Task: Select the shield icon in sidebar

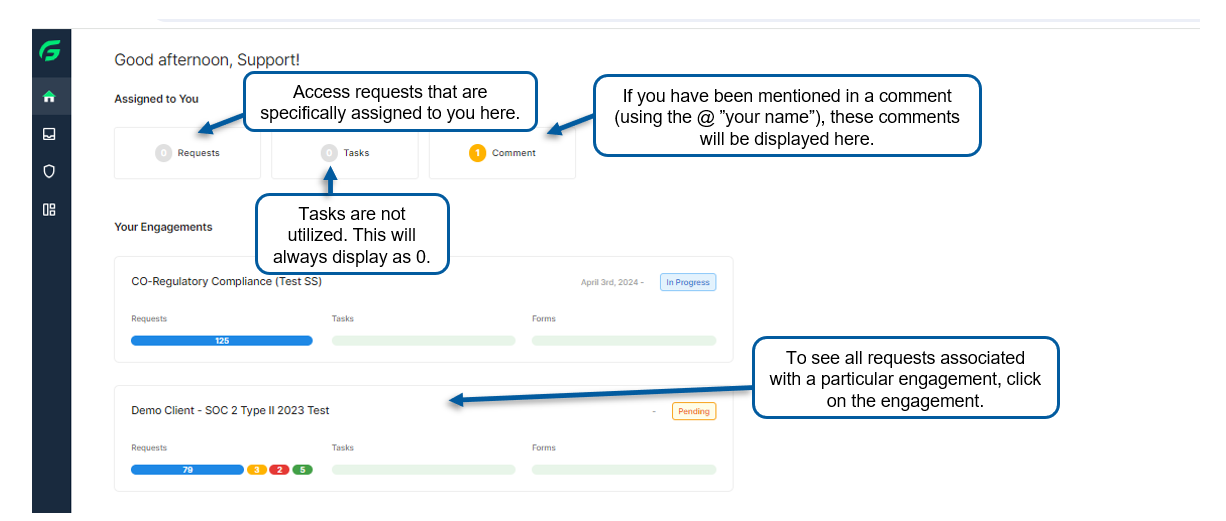Action: (49, 171)
